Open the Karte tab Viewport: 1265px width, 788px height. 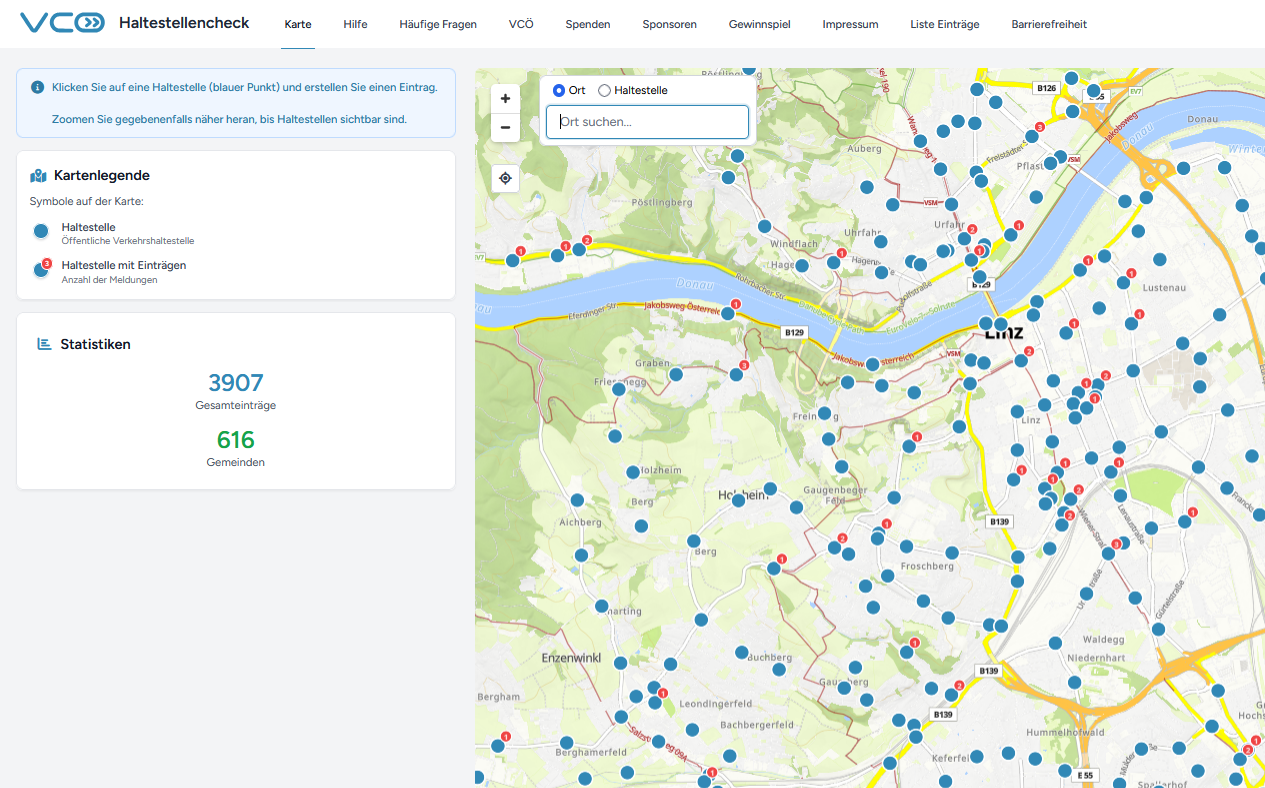[297, 24]
